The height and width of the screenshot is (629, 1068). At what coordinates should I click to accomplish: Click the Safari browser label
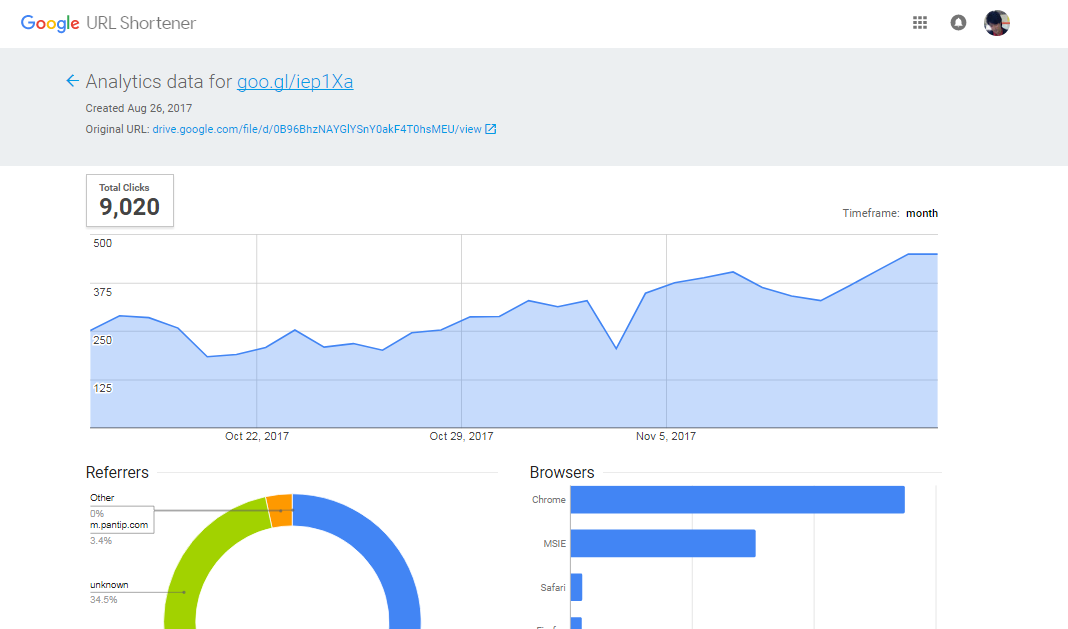coord(552,587)
